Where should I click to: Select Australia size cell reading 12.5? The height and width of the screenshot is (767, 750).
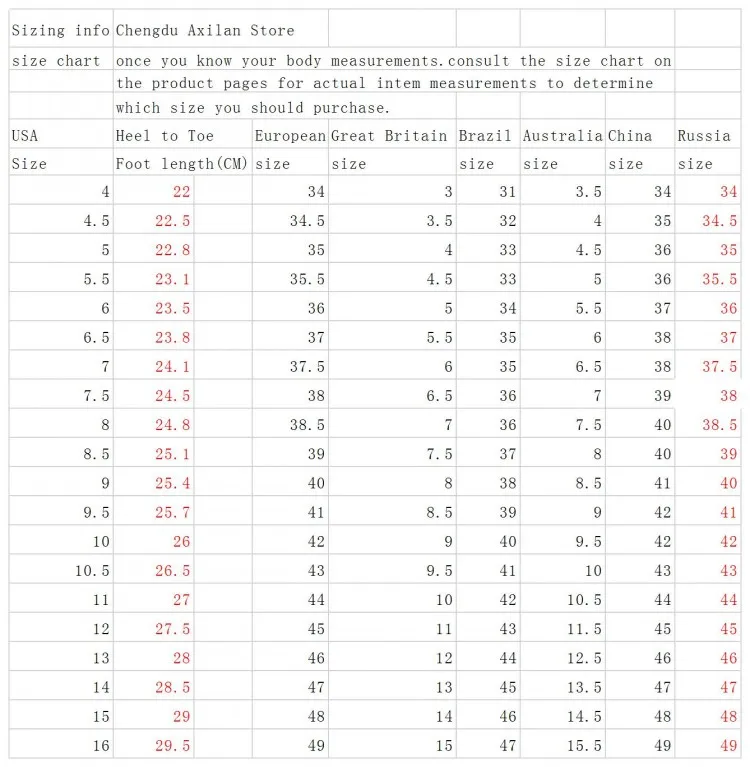click(563, 658)
